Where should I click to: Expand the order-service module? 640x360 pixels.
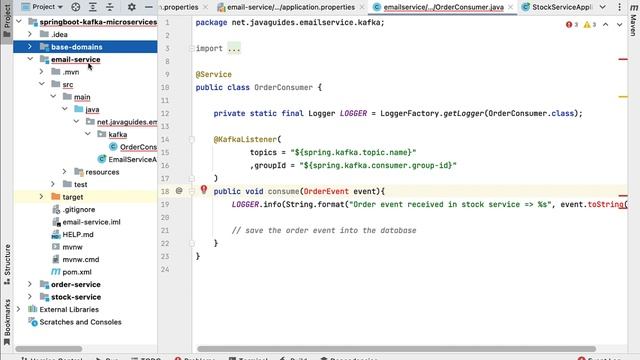click(x=30, y=284)
